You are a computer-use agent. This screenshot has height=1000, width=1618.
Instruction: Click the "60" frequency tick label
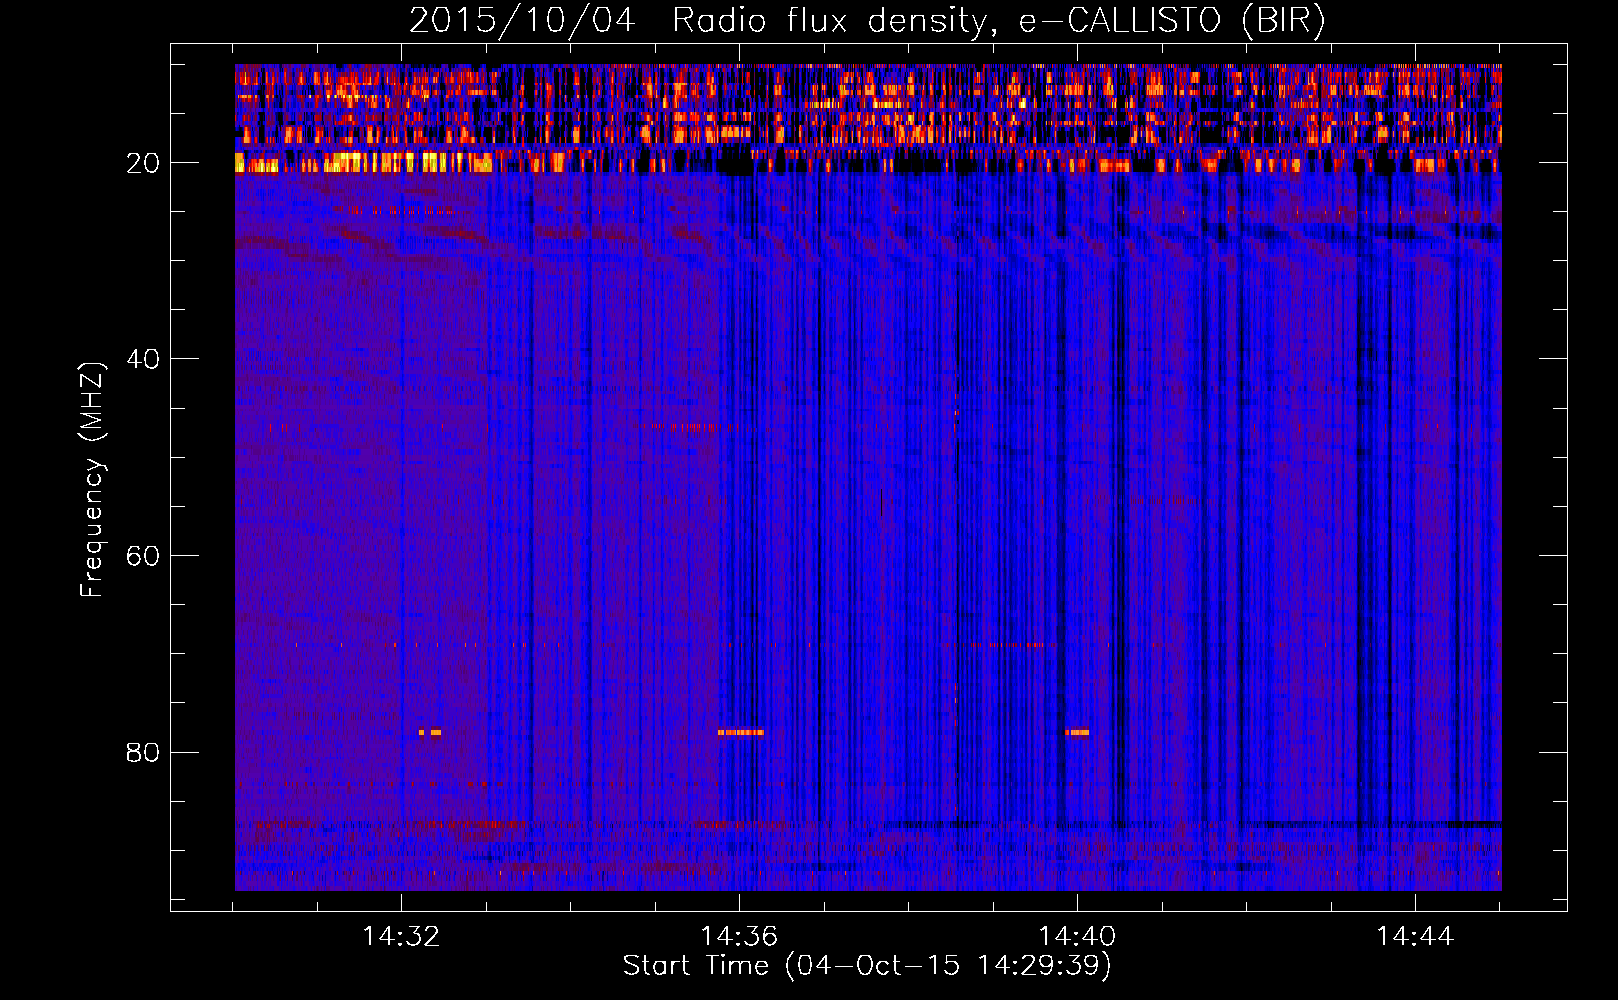[143, 556]
